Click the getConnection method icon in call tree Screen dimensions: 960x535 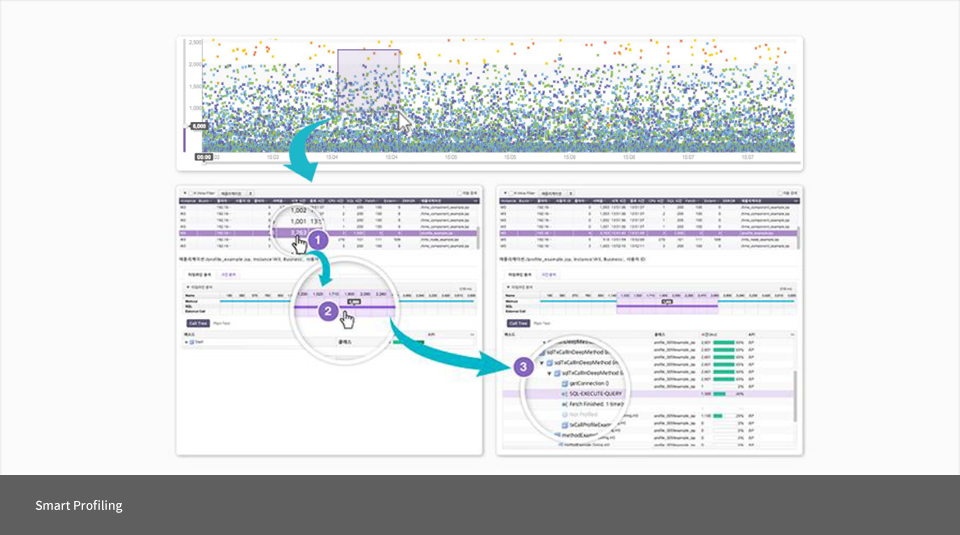(565, 383)
